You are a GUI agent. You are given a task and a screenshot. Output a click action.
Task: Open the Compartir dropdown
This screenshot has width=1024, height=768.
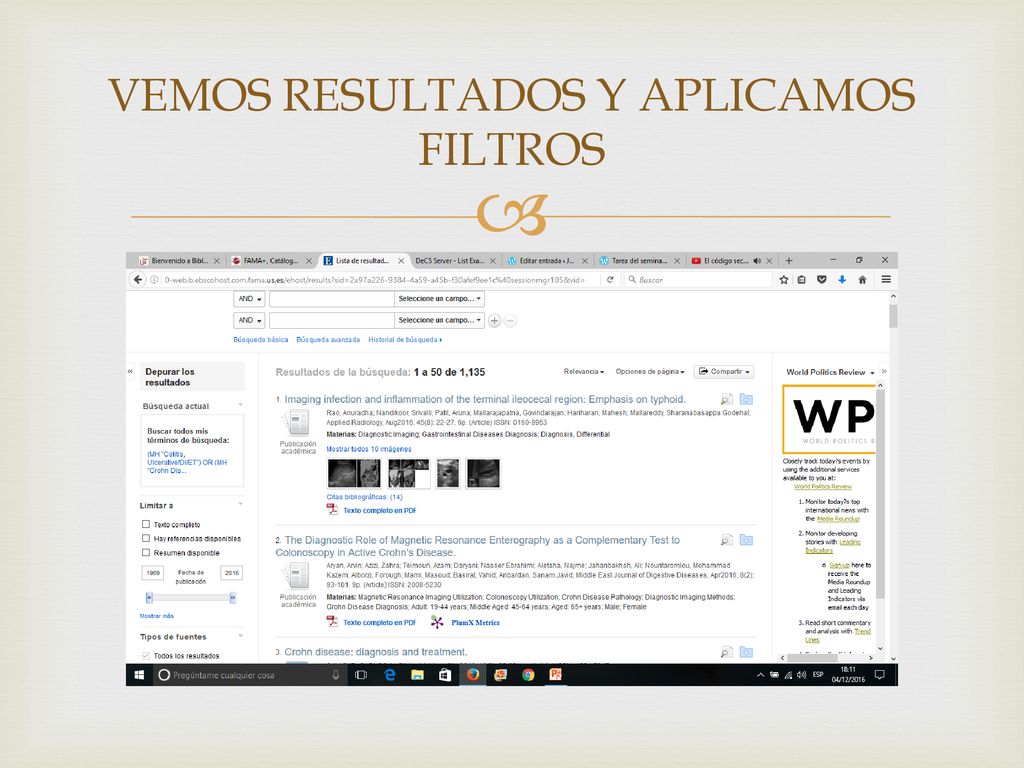click(x=724, y=372)
